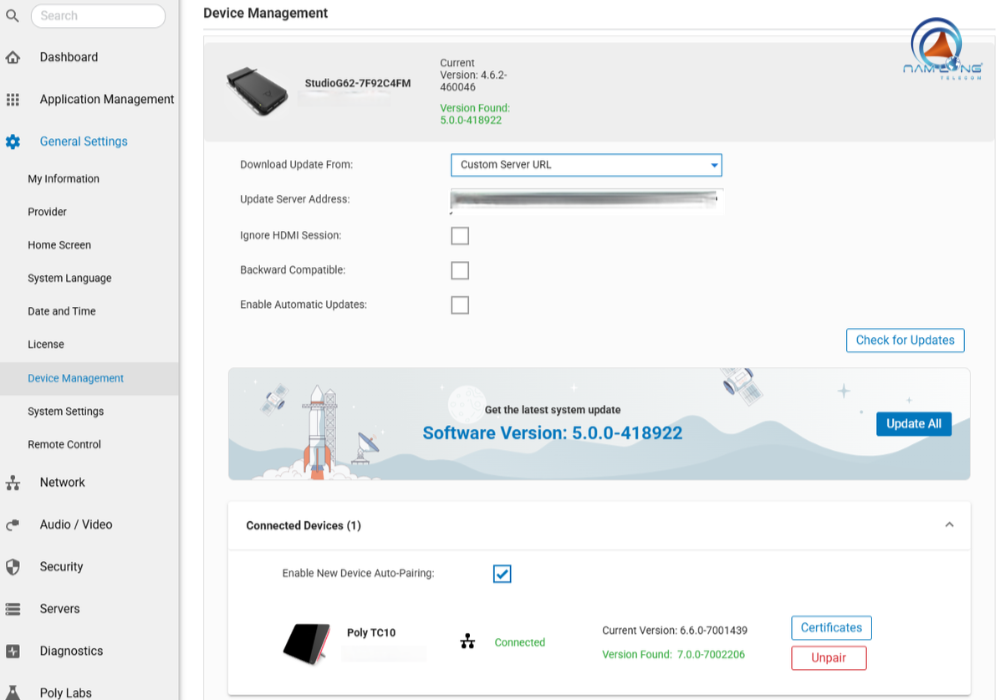Click the Servers stack icon

[13, 609]
